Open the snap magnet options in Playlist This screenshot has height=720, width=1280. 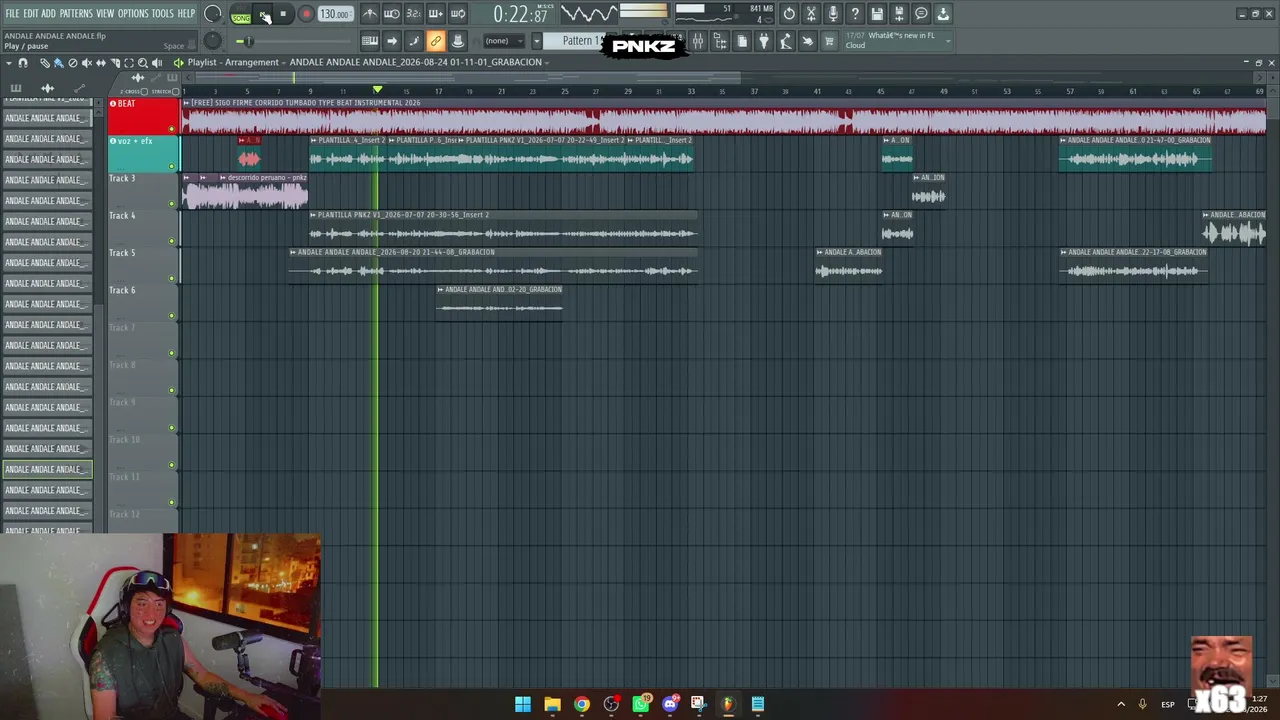pyautogui.click(x=23, y=63)
